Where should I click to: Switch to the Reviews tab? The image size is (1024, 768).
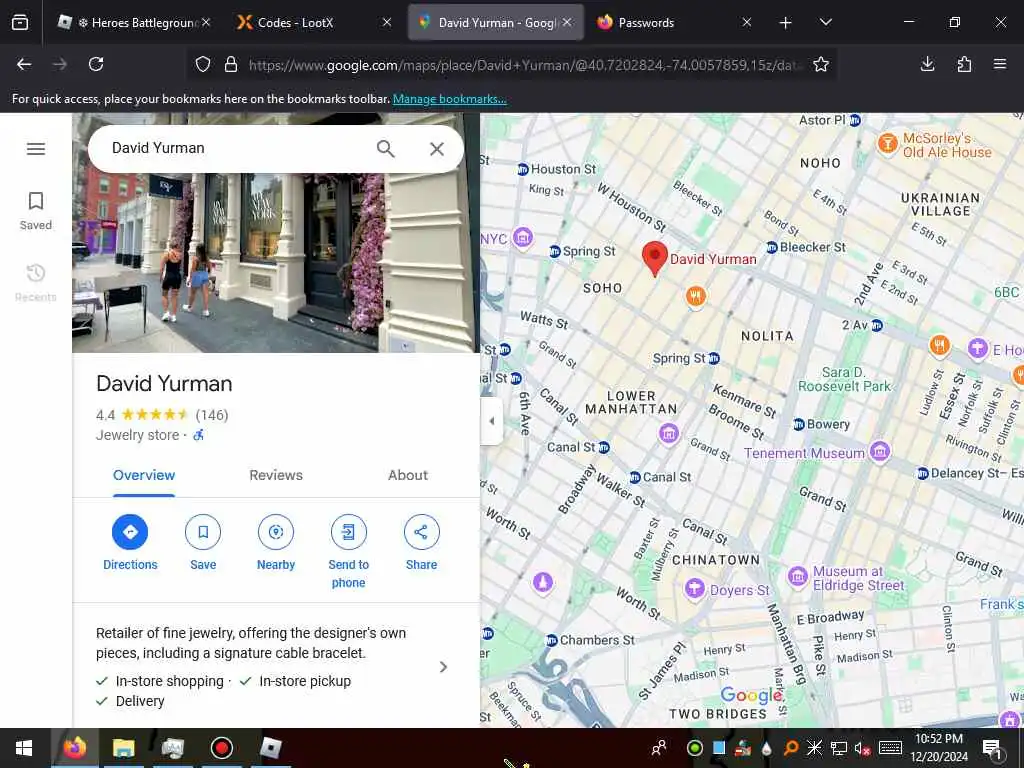(x=276, y=475)
